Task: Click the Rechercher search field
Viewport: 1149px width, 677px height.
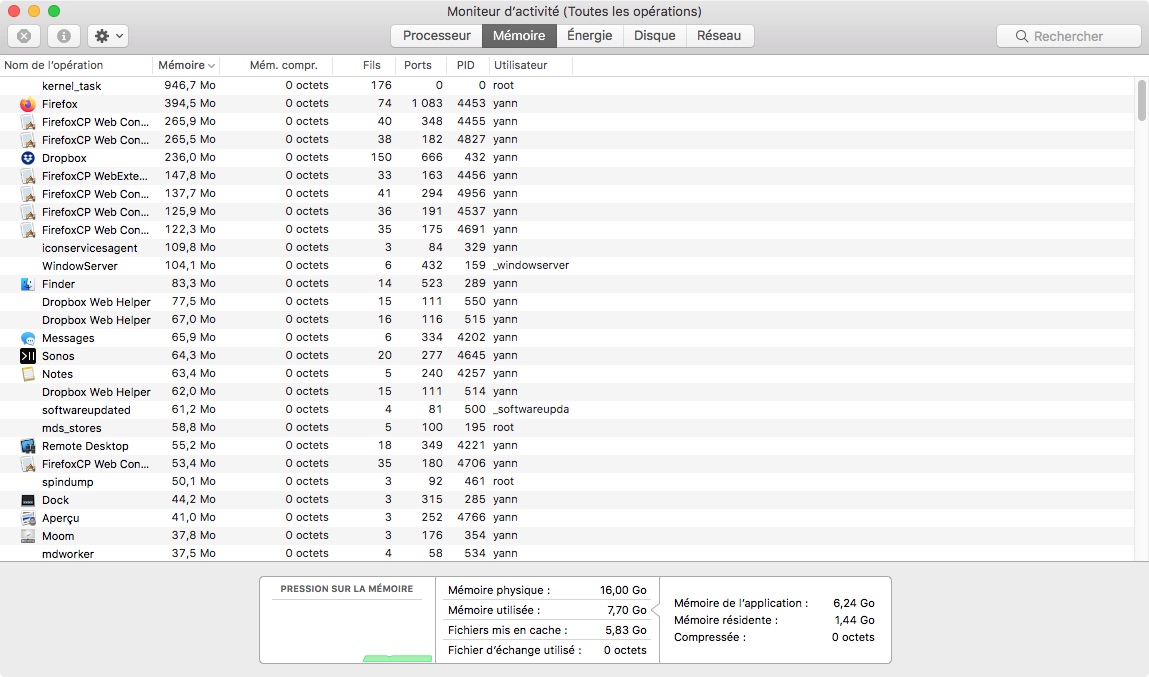Action: pos(1068,36)
